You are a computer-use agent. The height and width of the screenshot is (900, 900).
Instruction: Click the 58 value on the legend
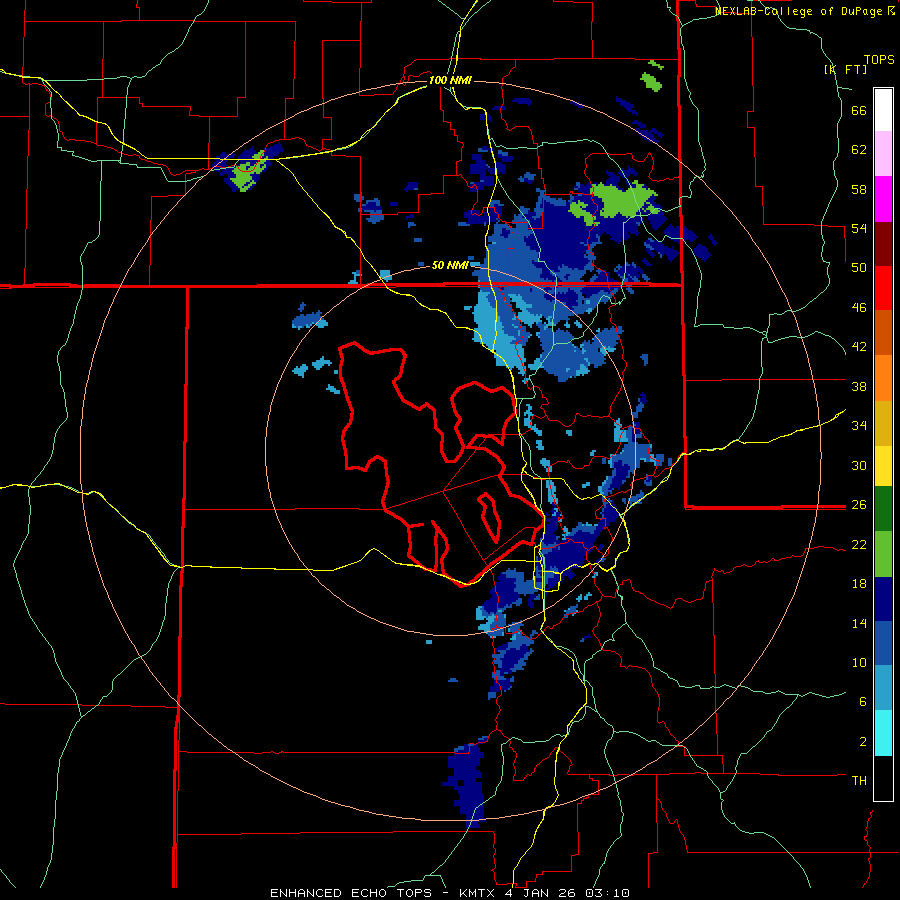pyautogui.click(x=859, y=189)
